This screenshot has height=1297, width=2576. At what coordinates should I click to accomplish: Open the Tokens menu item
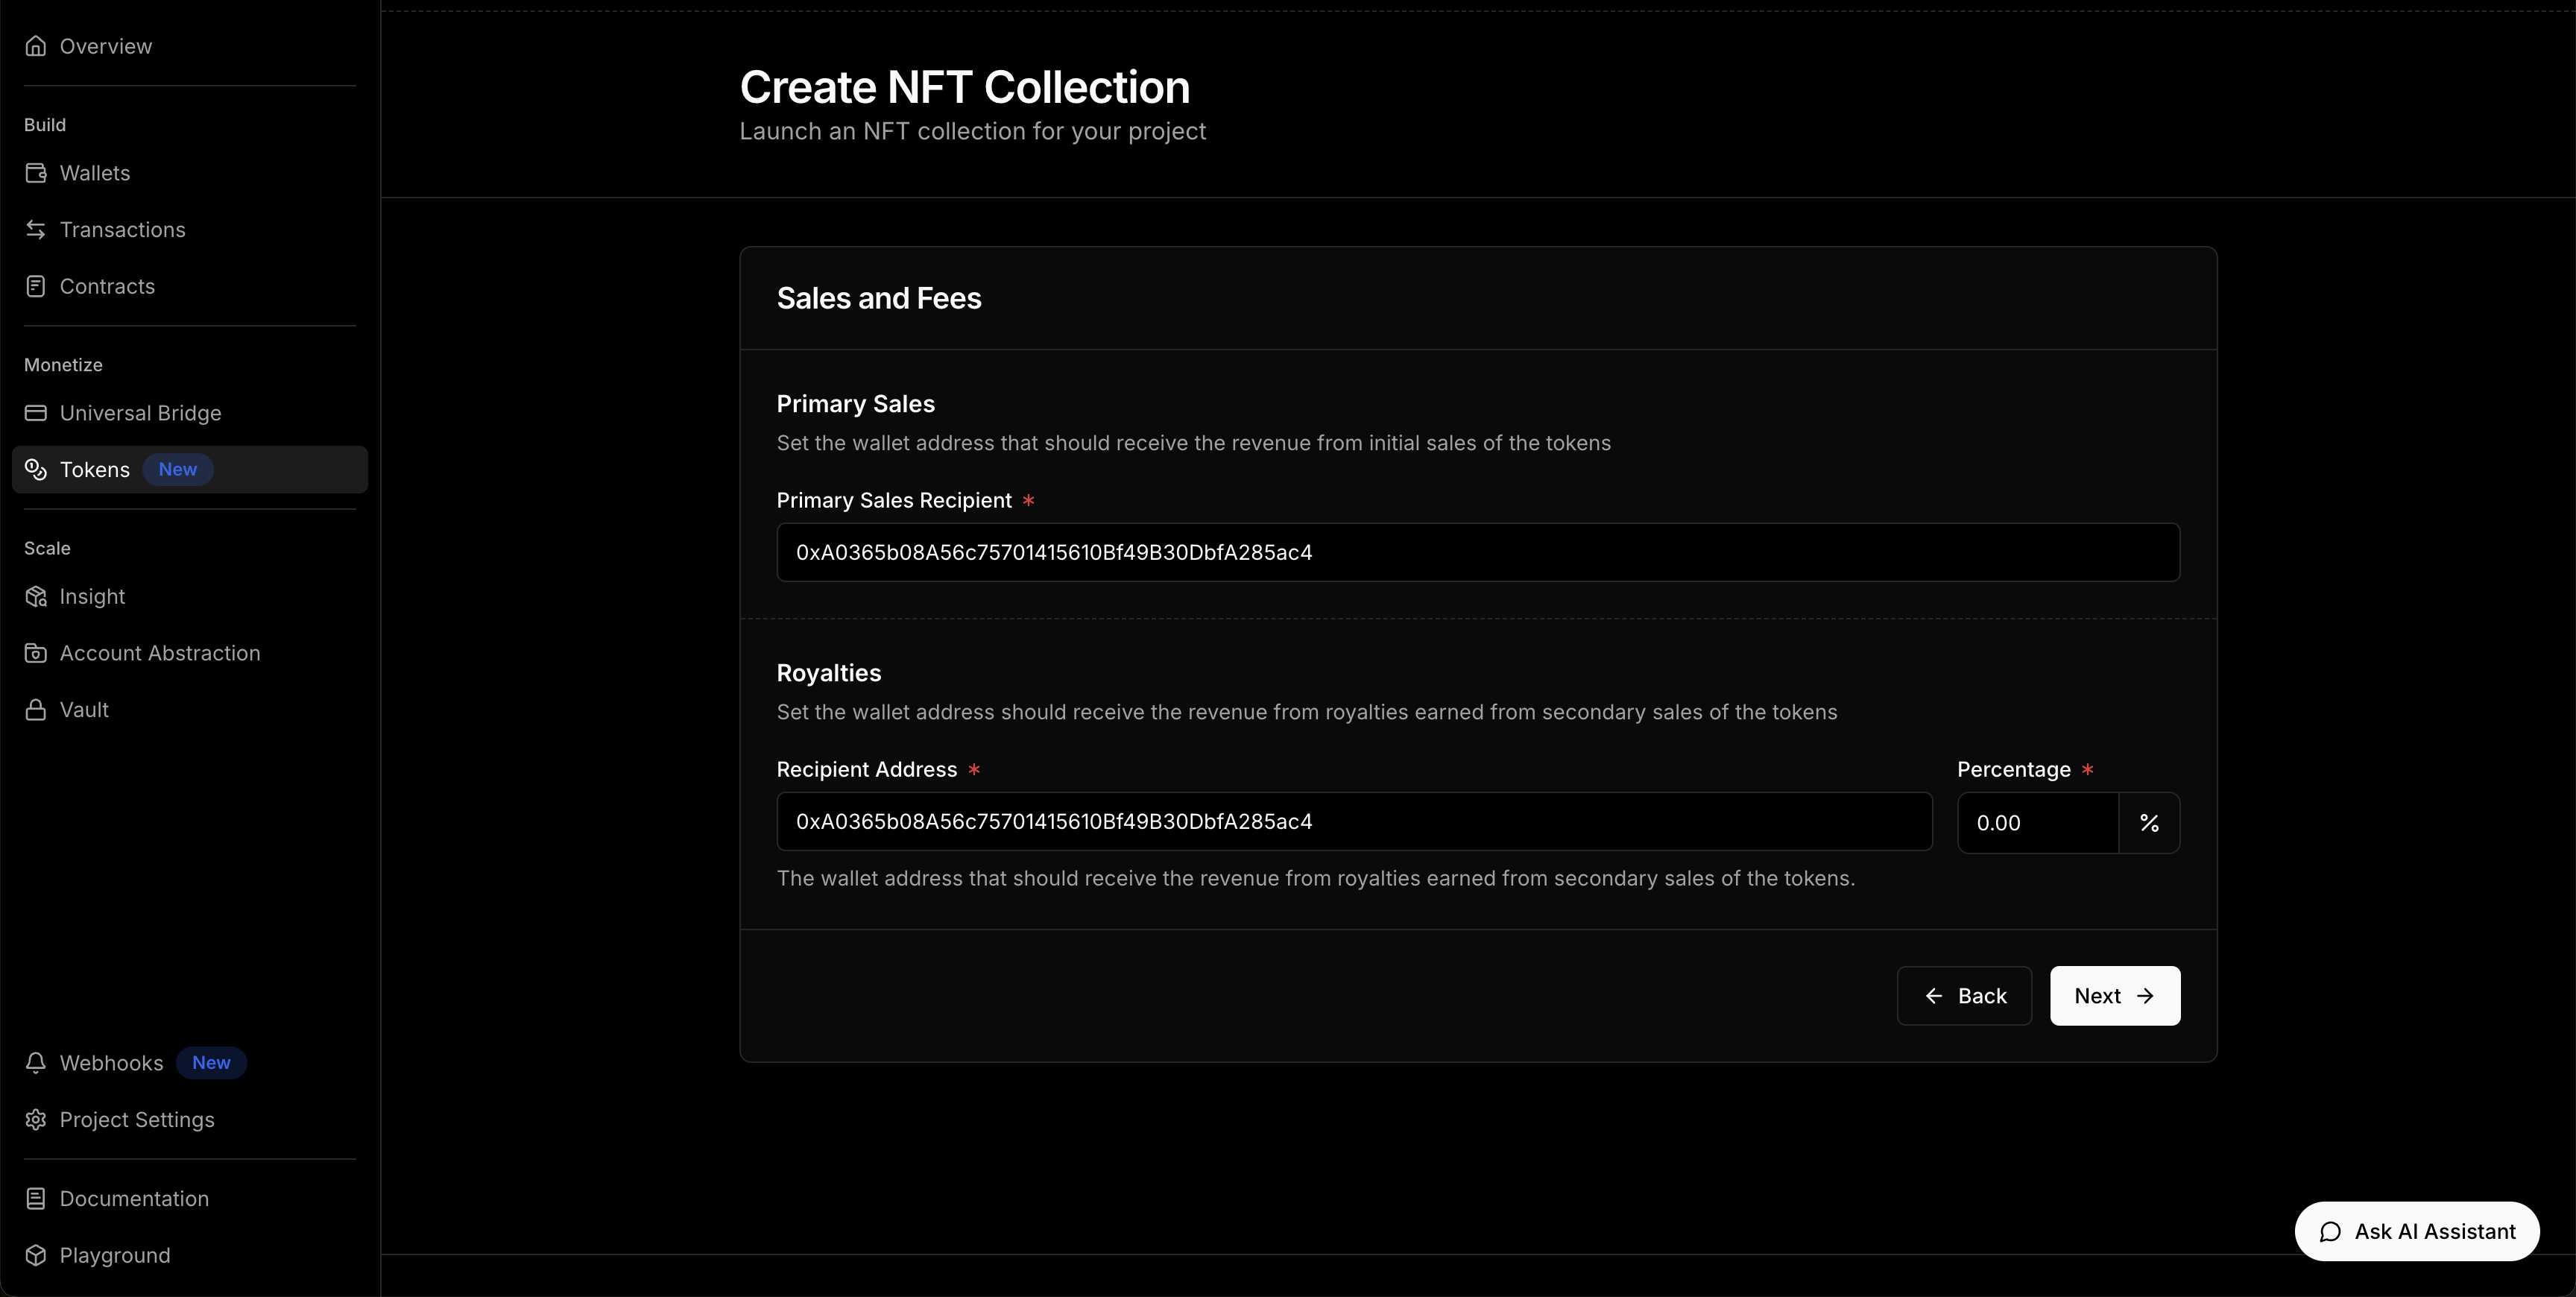95,470
